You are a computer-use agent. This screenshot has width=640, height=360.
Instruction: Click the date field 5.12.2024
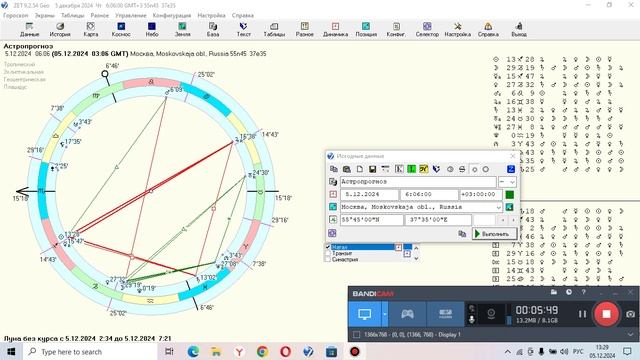(369, 194)
